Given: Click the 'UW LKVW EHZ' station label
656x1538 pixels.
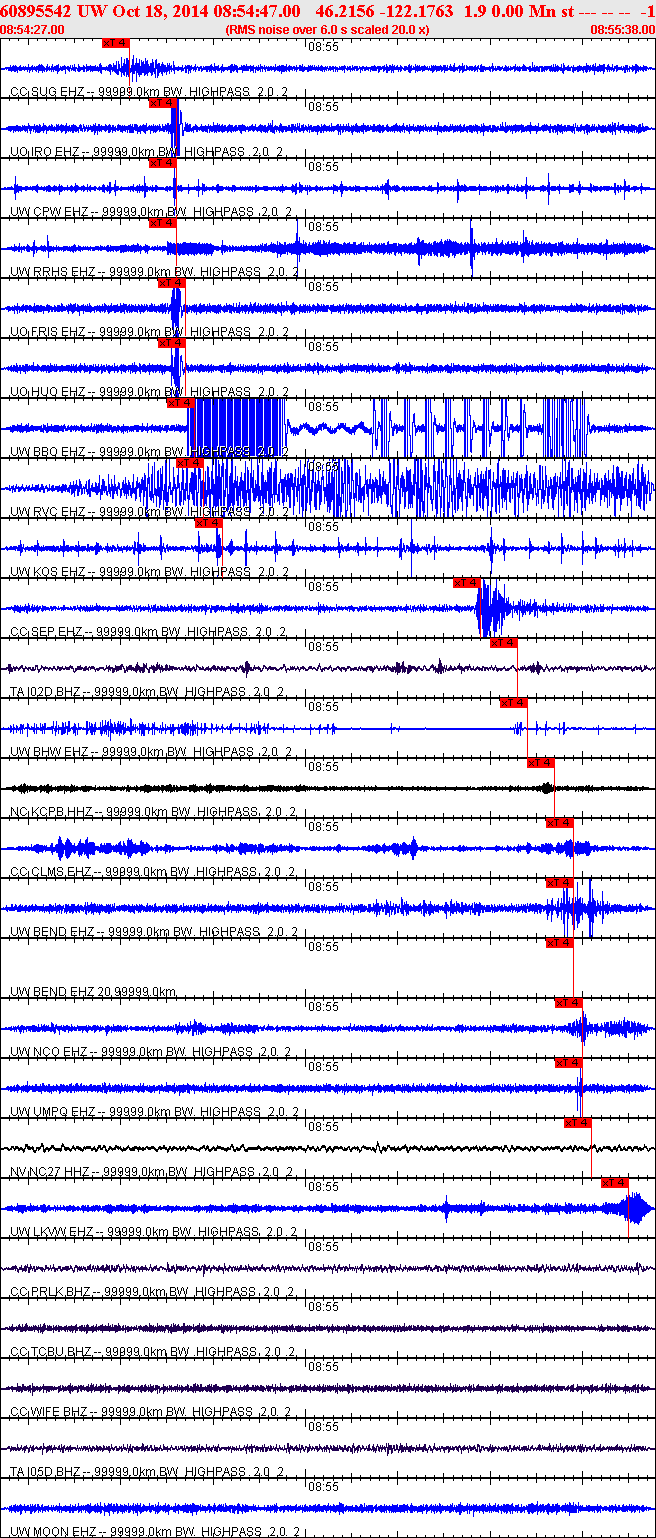Looking at the screenshot, I should coord(52,1232).
